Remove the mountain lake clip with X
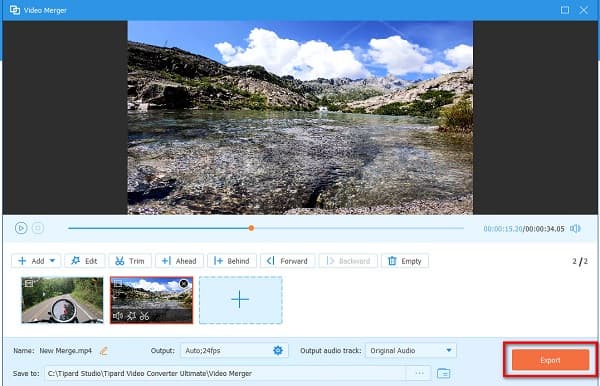Image resolution: width=600 pixels, height=386 pixels. coord(184,283)
